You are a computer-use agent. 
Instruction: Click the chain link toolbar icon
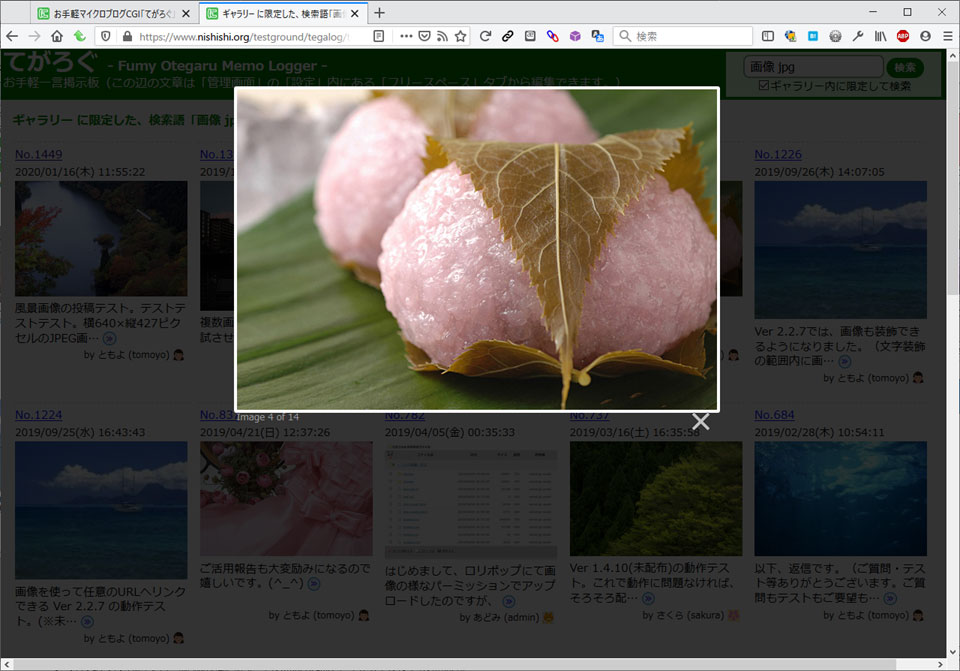point(508,36)
